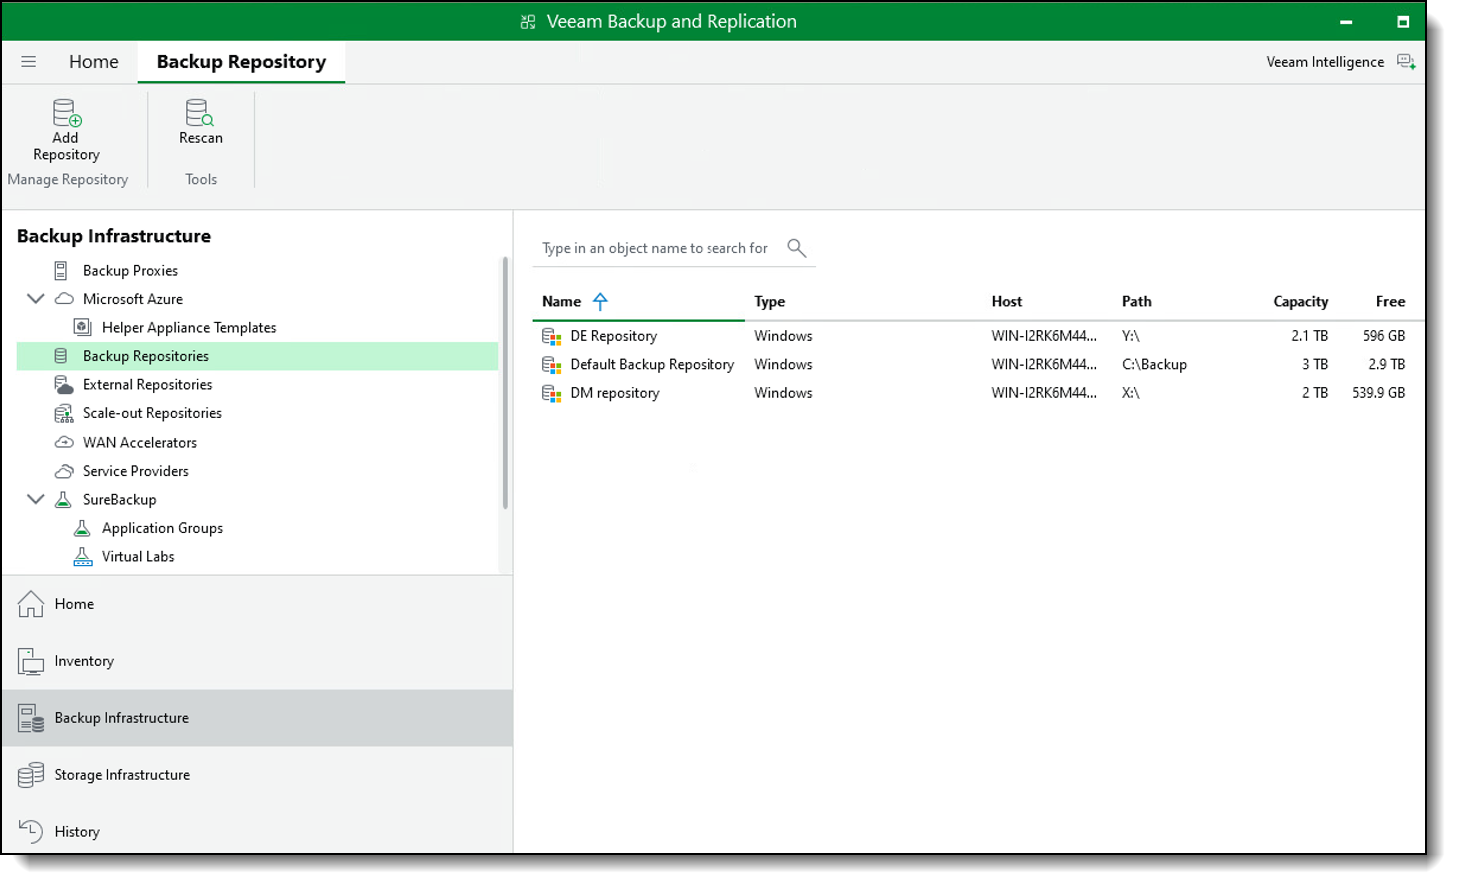Screen dimensions: 1457x885
Task: Select Backup Proxies in tree
Action: click(130, 270)
